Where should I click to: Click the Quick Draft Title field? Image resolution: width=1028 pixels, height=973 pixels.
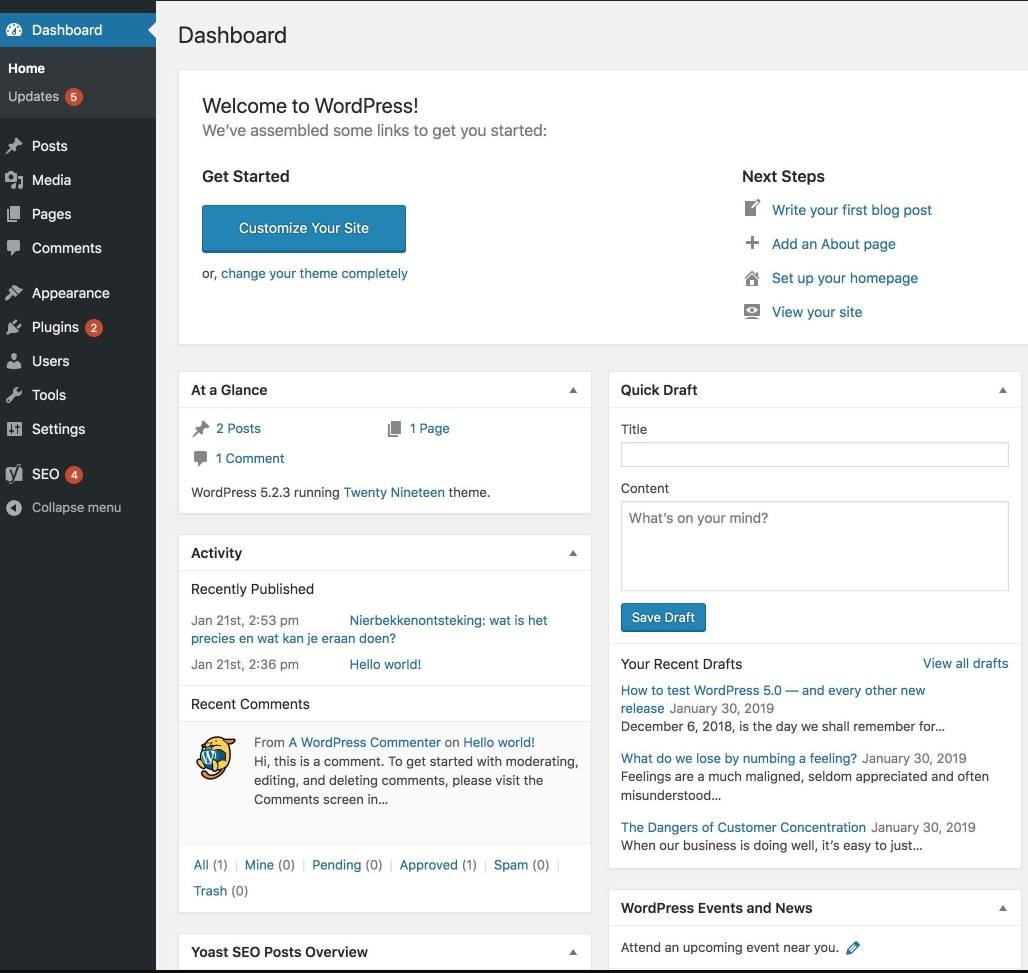(814, 454)
